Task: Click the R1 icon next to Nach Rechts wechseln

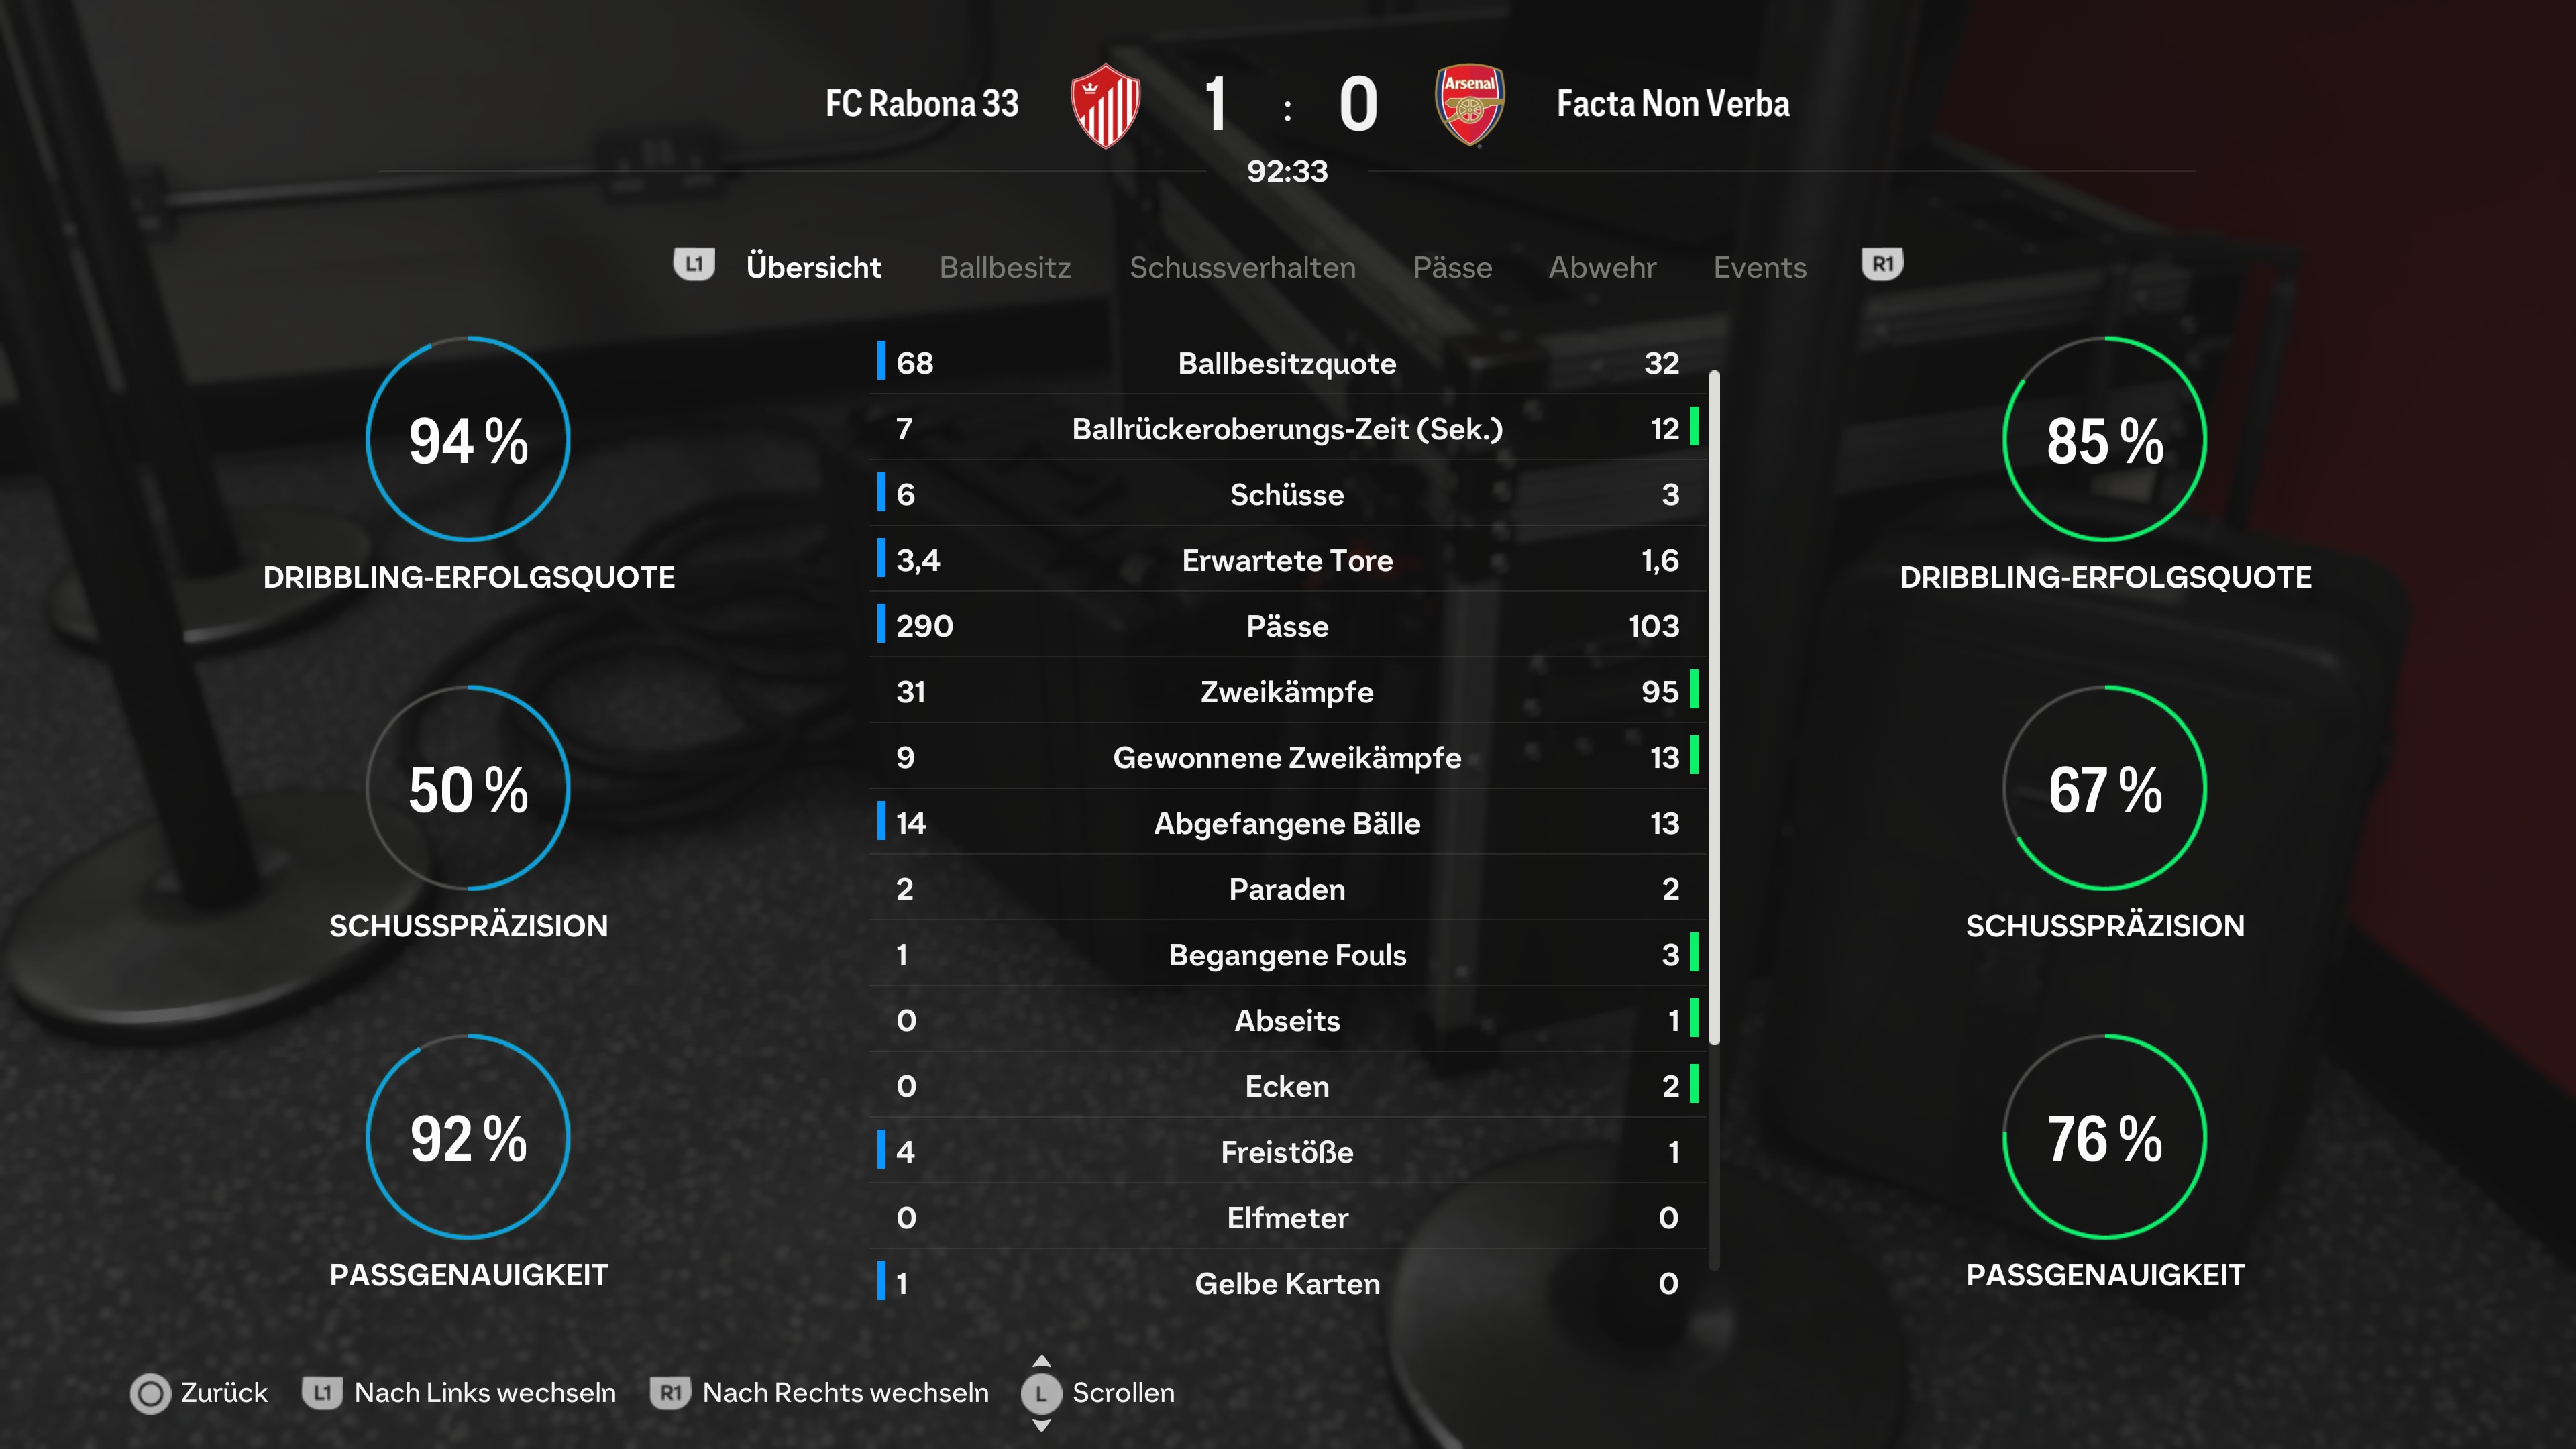Action: point(670,1392)
